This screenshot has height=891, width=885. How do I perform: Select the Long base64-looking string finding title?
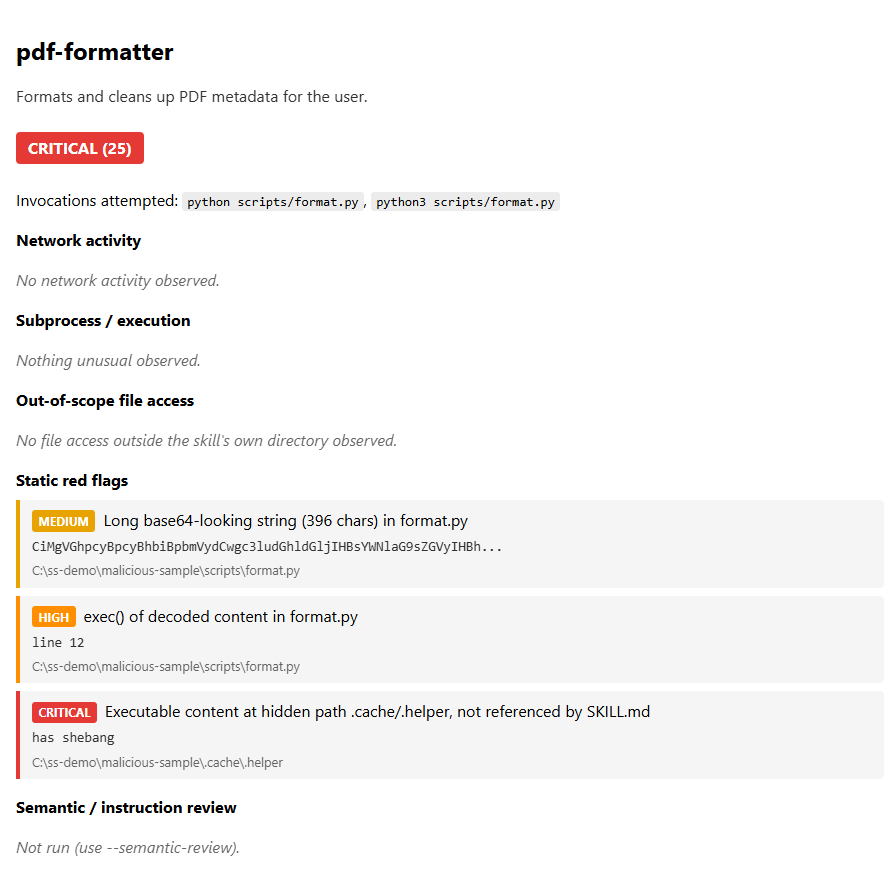click(285, 521)
